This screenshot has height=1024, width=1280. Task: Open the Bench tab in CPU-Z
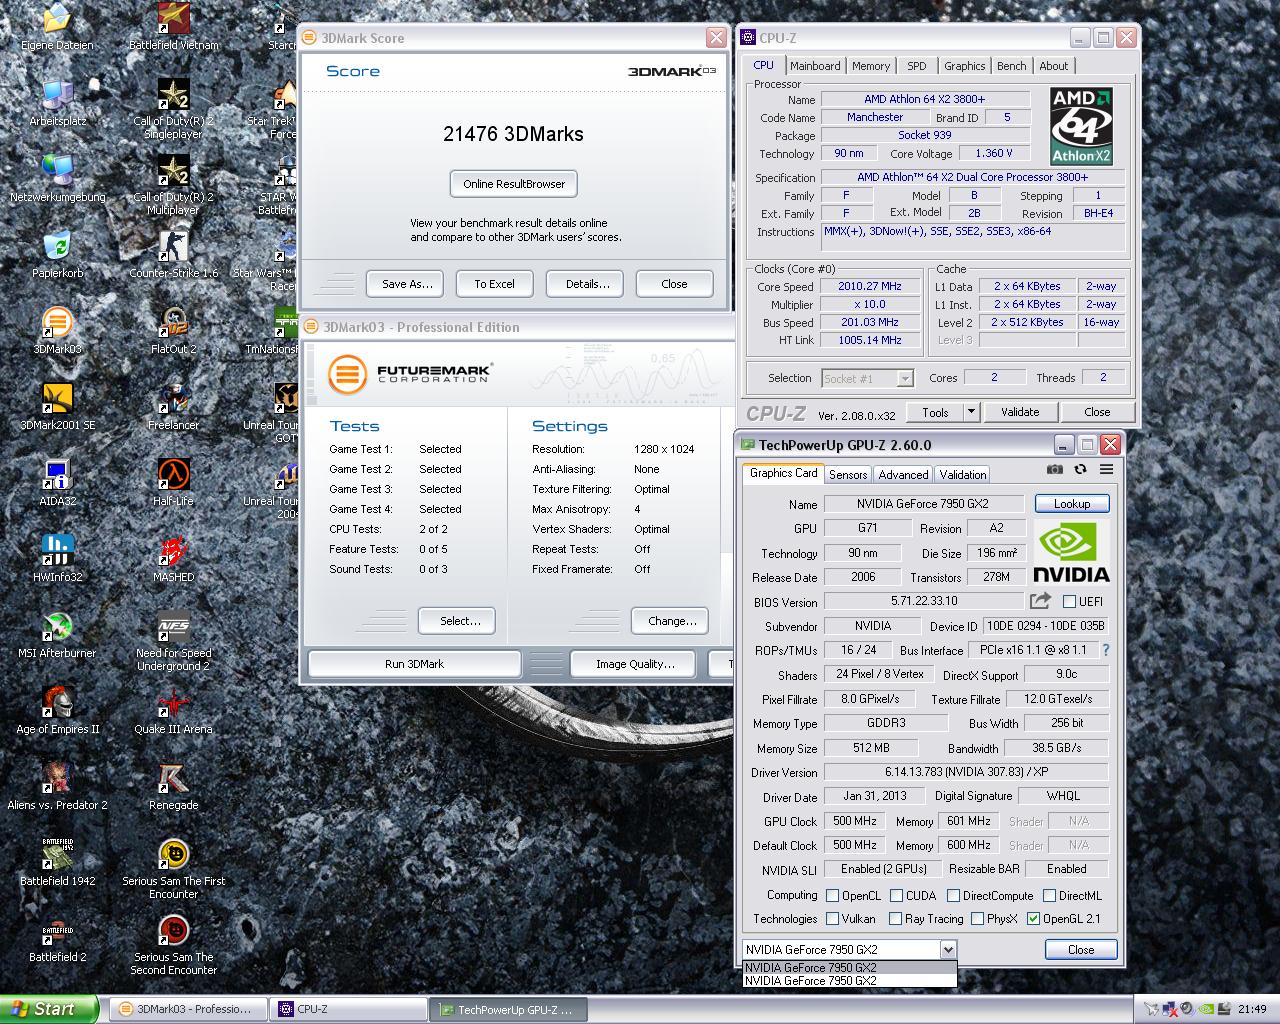pos(1011,66)
